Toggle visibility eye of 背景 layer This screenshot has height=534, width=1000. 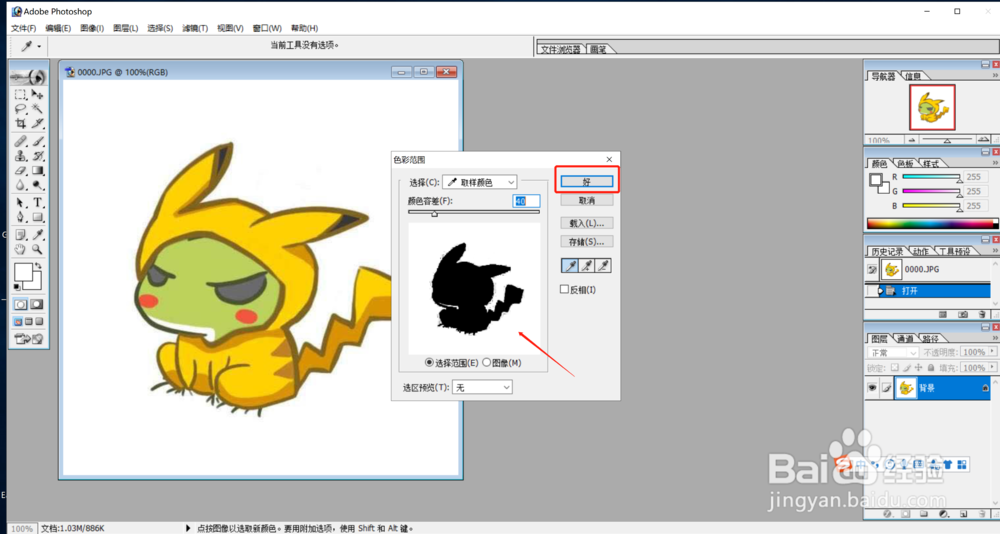click(872, 388)
